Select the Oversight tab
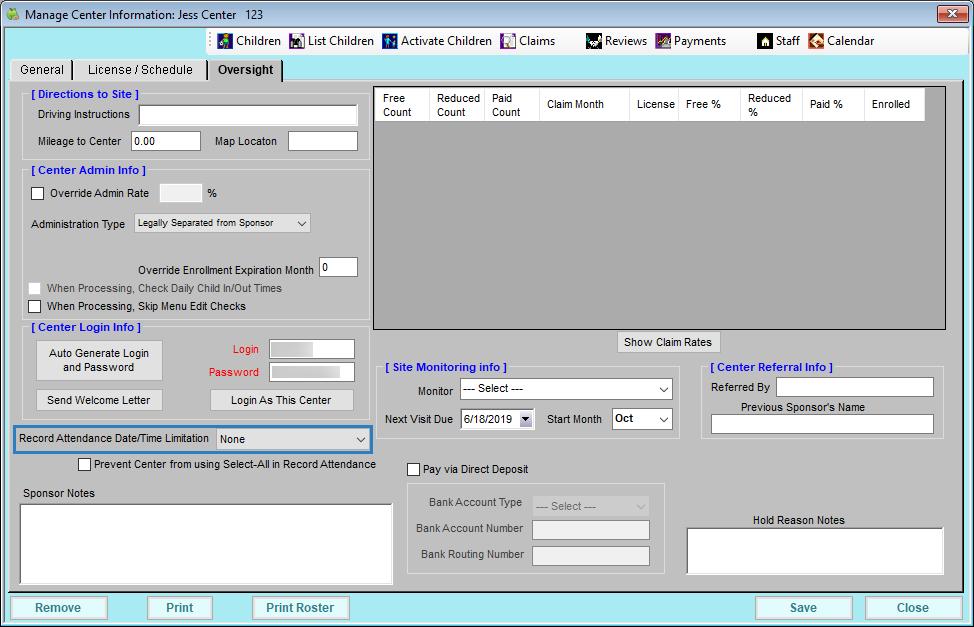Viewport: 974px width, 627px height. pyautogui.click(x=245, y=70)
